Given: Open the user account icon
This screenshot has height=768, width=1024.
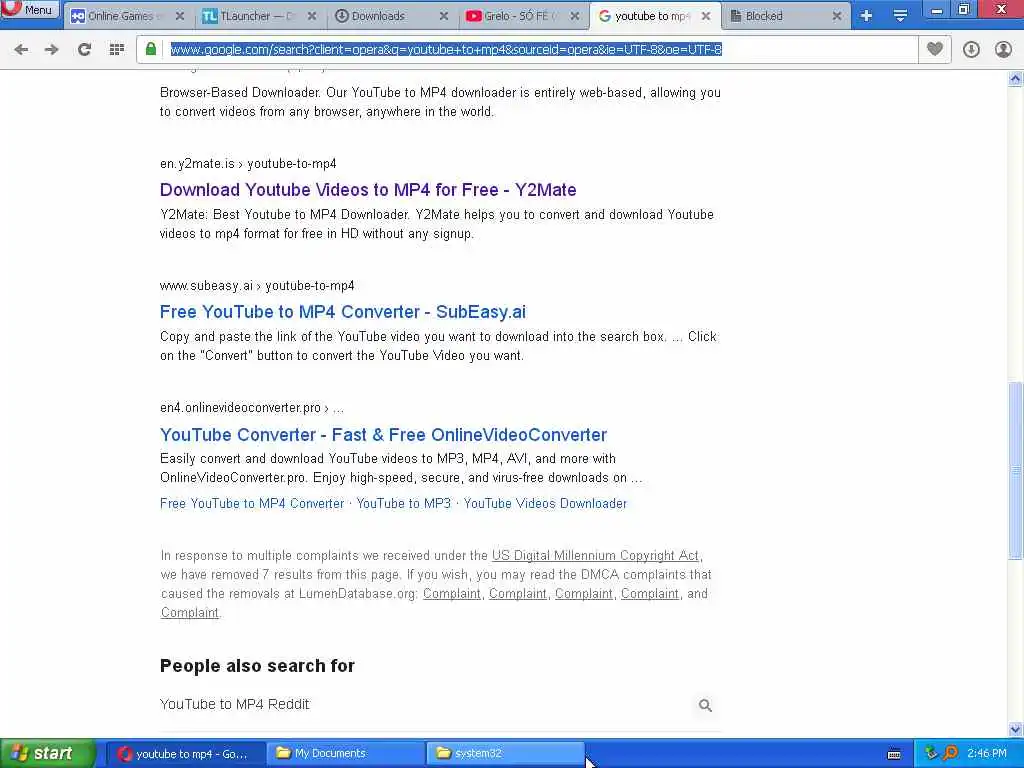Looking at the screenshot, I should coord(1003,49).
